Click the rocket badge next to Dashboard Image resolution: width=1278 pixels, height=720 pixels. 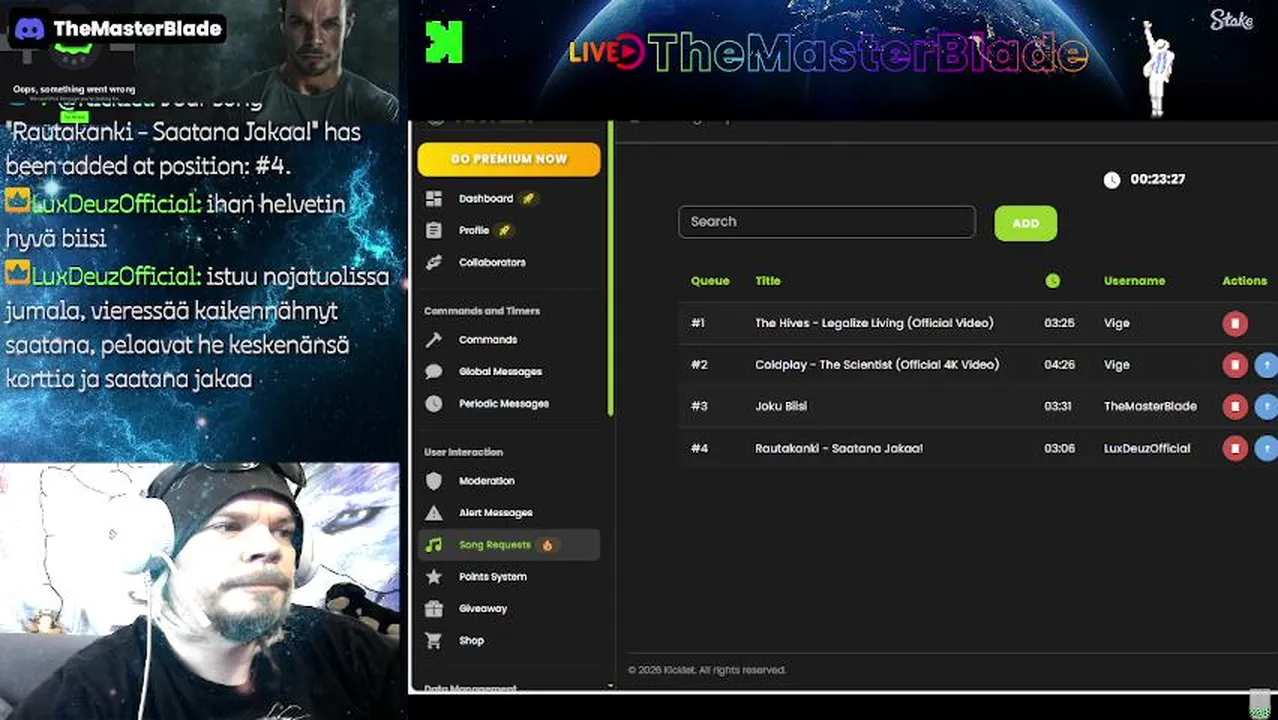(528, 199)
